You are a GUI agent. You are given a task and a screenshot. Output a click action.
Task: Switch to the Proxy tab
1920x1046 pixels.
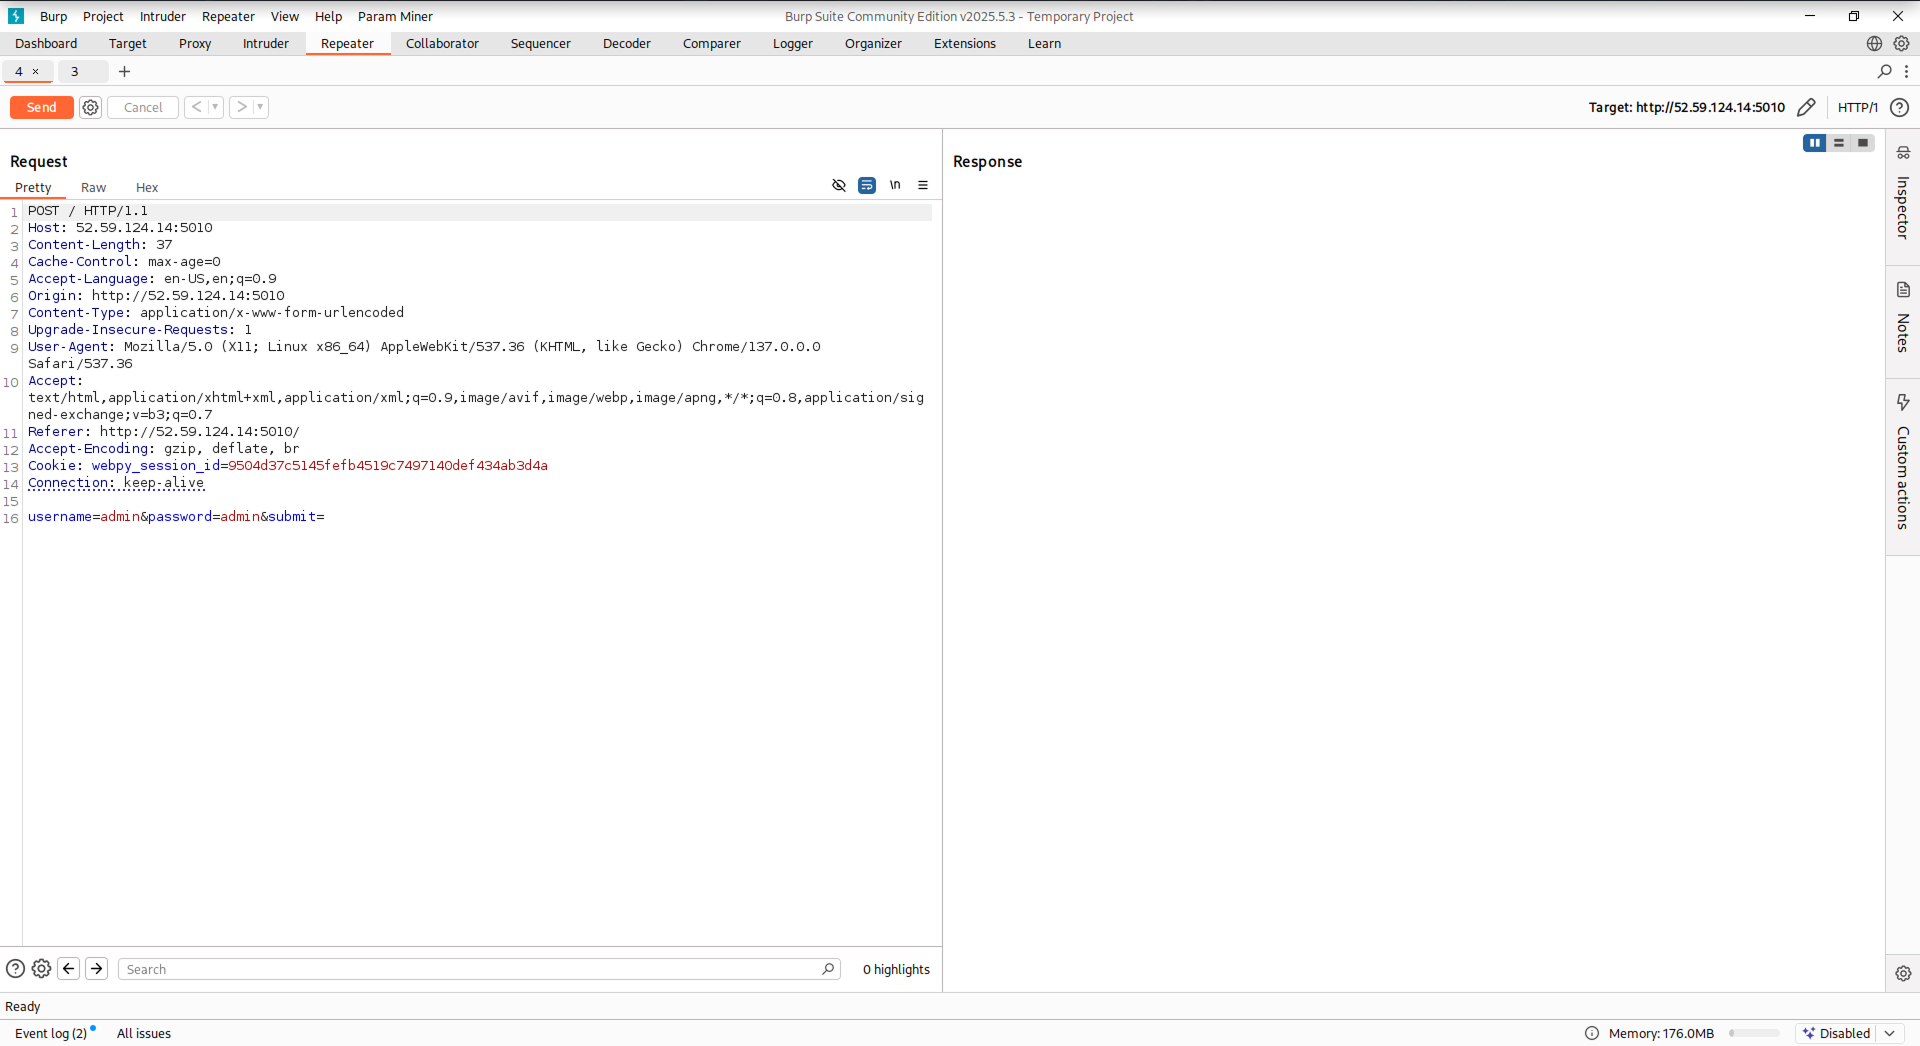coord(195,43)
